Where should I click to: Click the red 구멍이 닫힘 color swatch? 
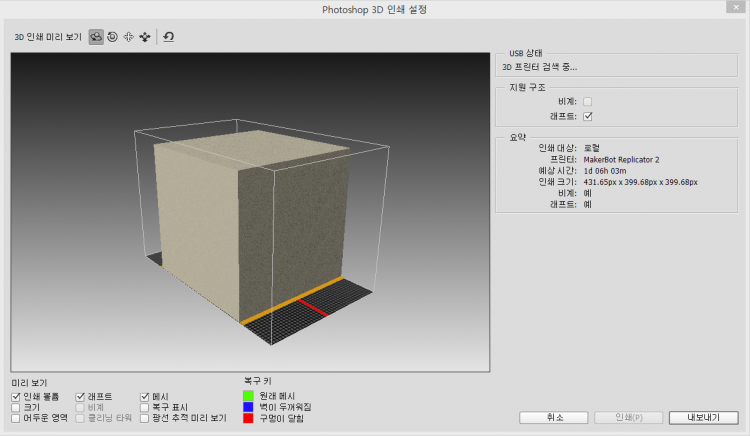pyautogui.click(x=249, y=419)
